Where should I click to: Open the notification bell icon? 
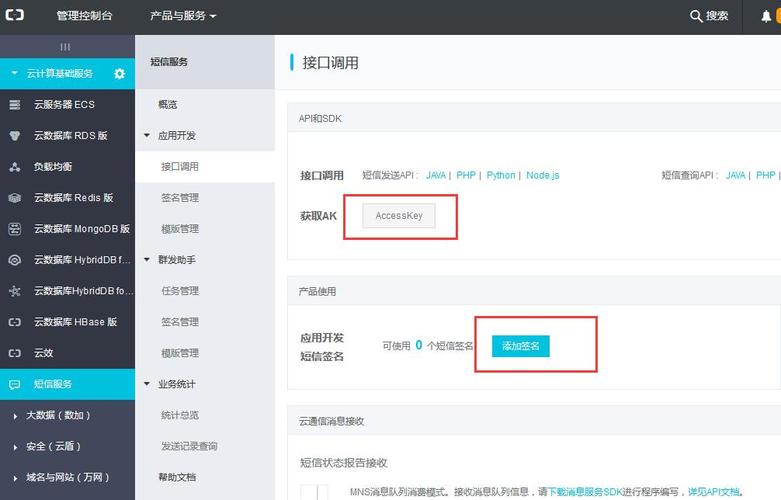[766, 16]
